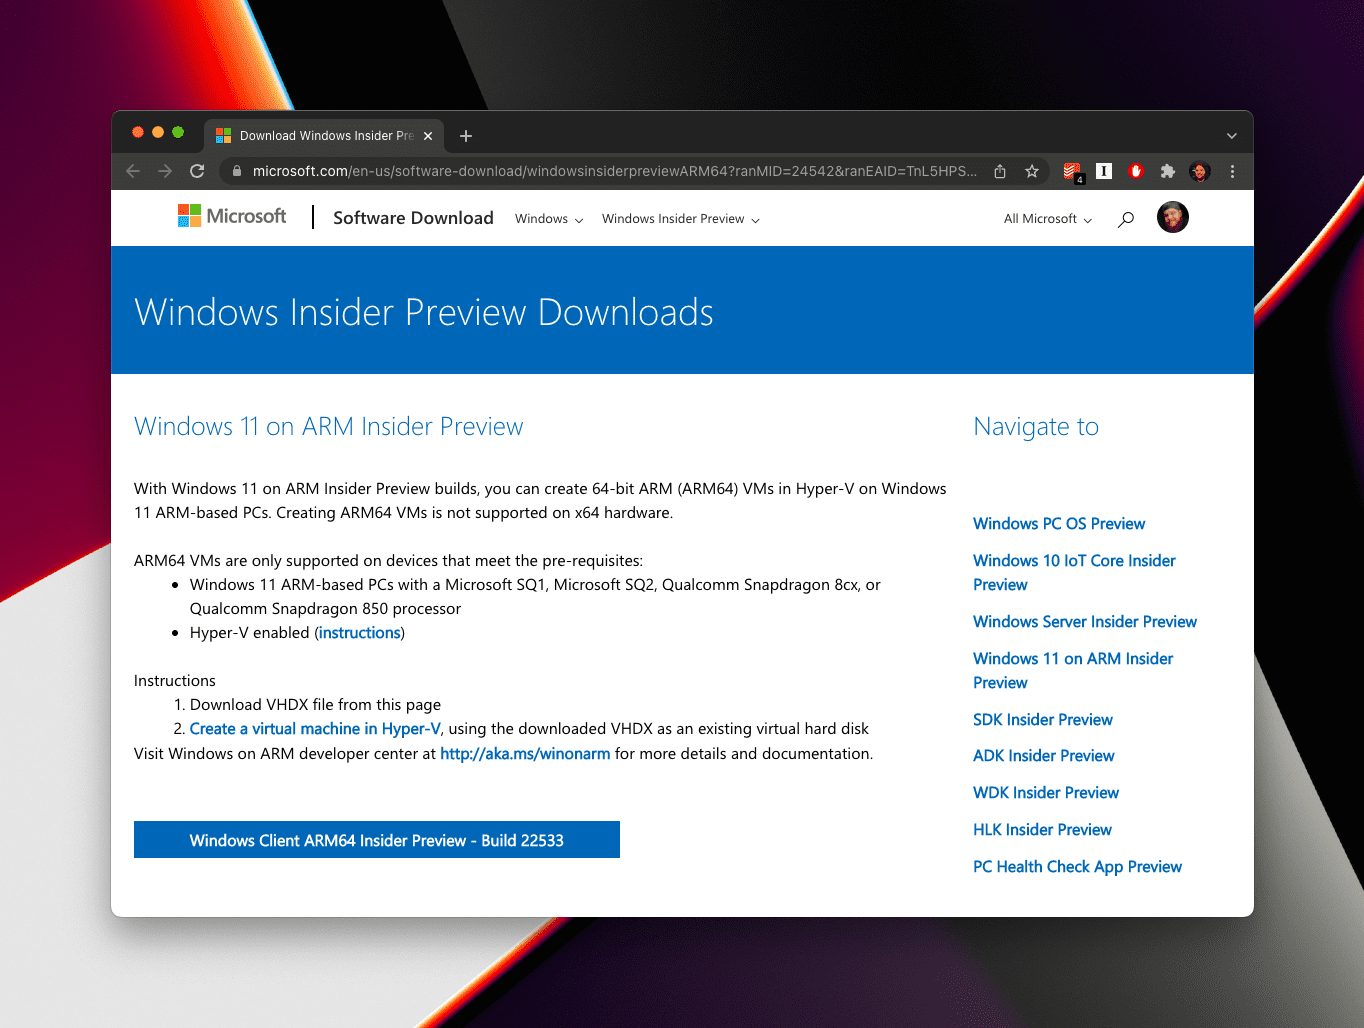Viewport: 1364px width, 1028px height.
Task: Click the Instapaper extension icon
Action: pyautogui.click(x=1103, y=171)
